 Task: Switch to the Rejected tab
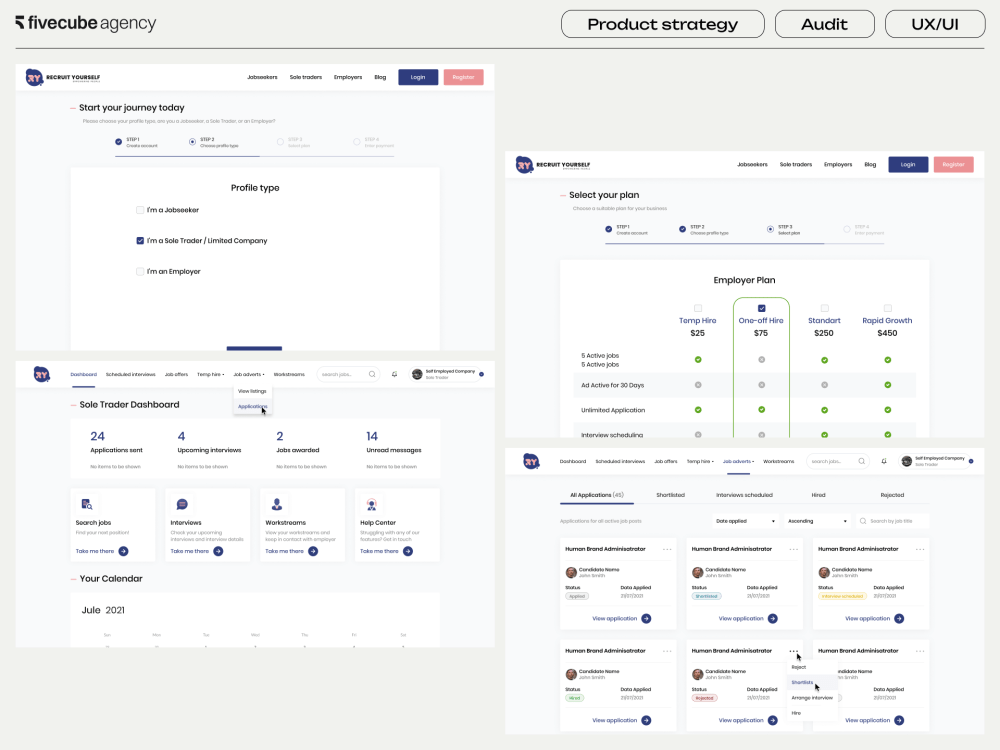[892, 495]
